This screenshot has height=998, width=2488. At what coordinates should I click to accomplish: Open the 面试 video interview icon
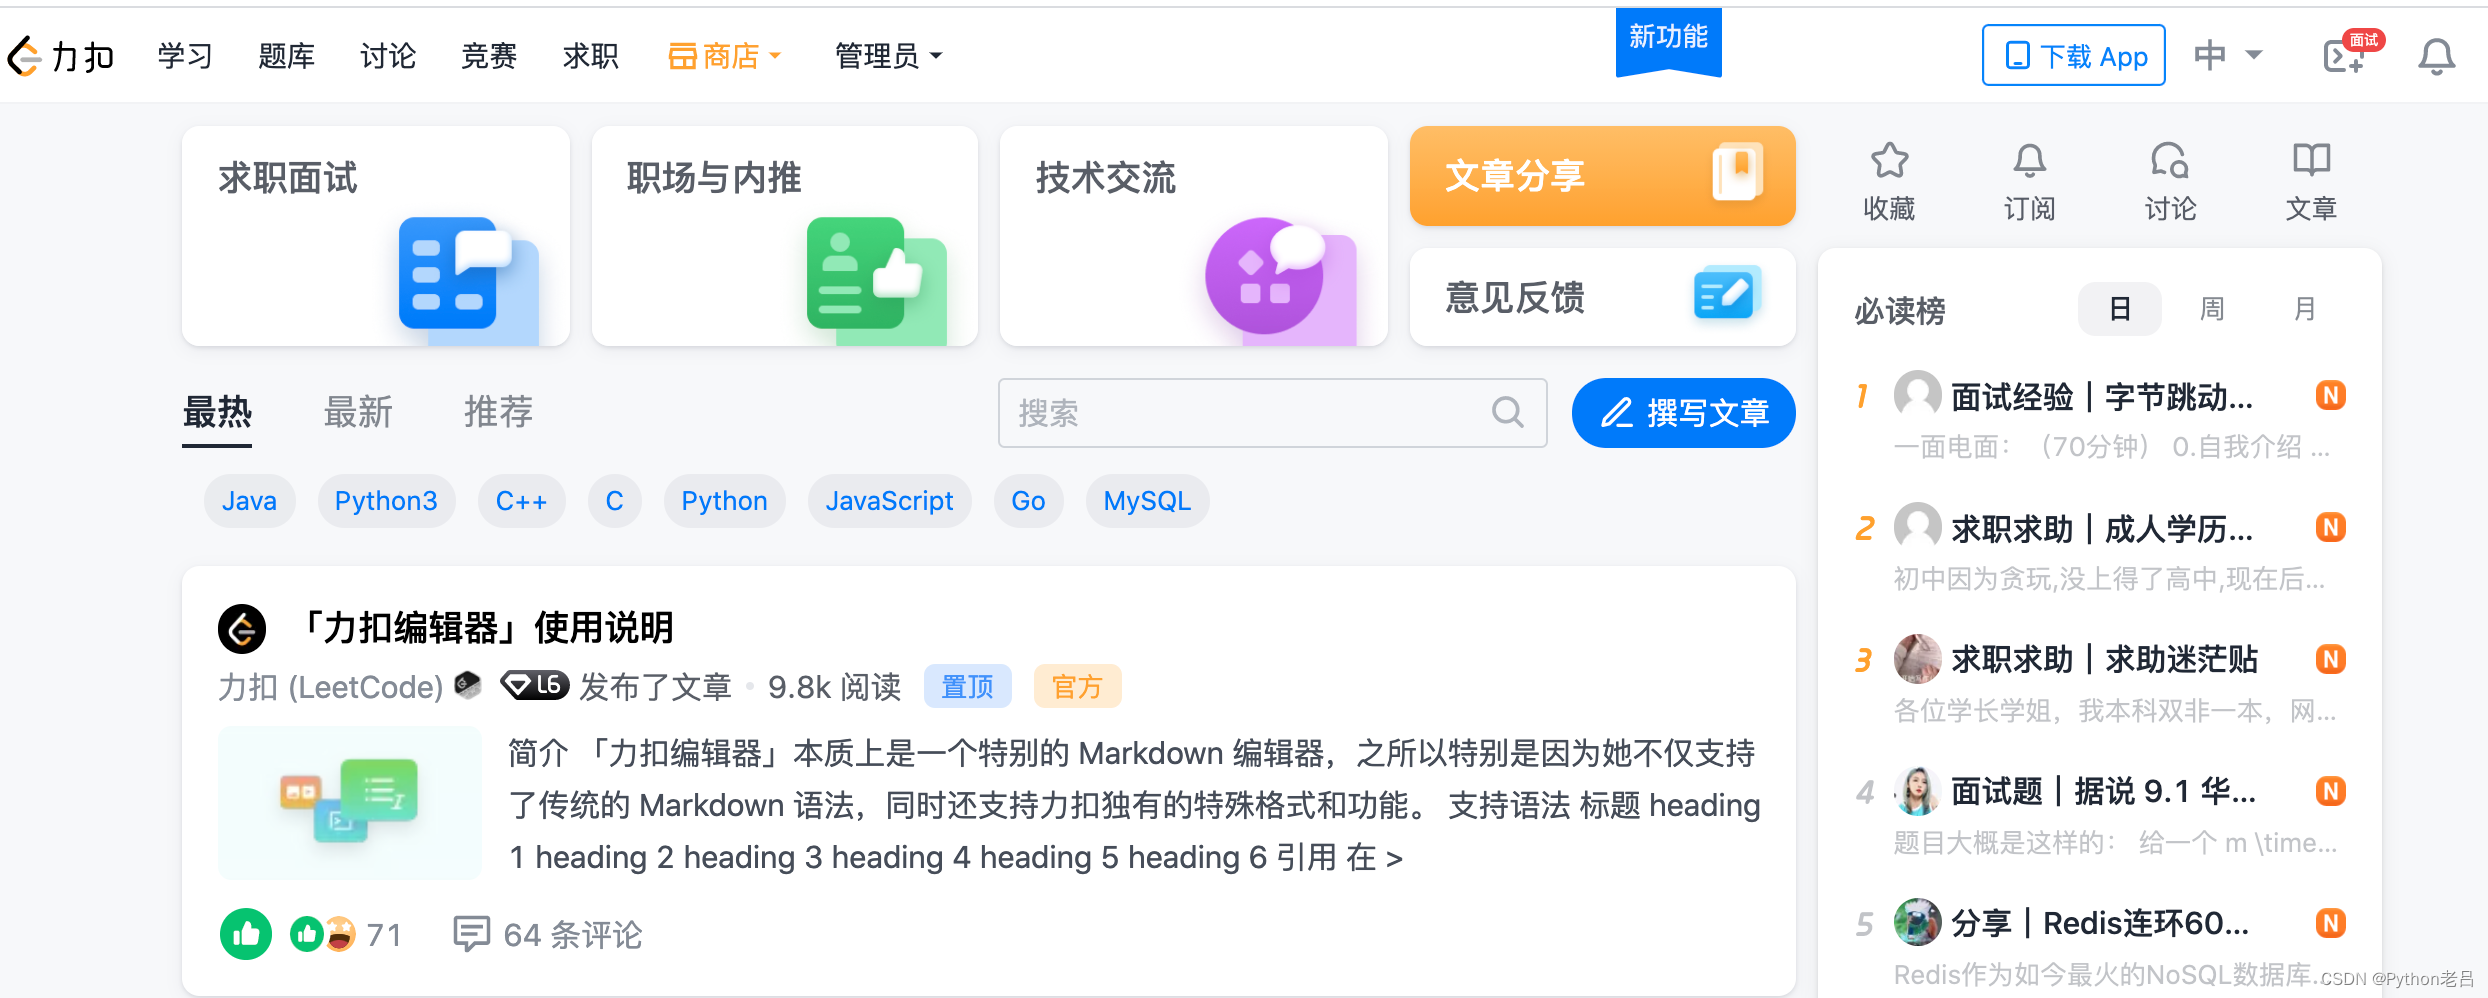tap(2352, 52)
